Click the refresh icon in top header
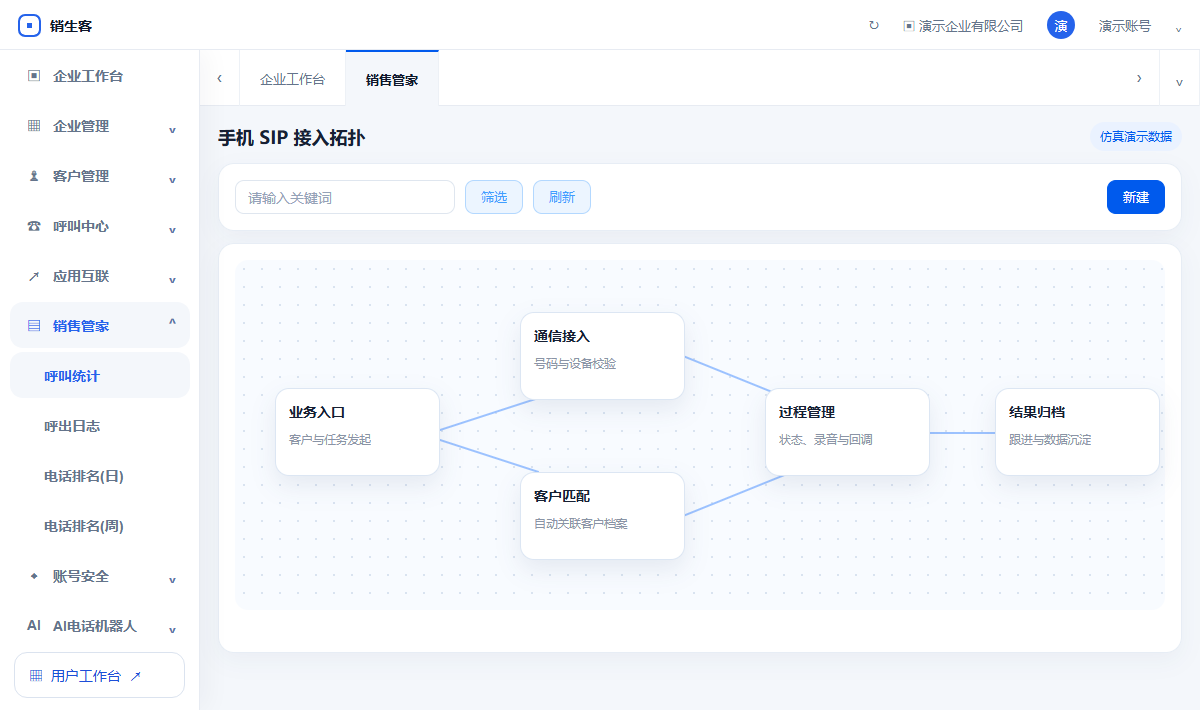Image resolution: width=1200 pixels, height=710 pixels. pos(874,26)
